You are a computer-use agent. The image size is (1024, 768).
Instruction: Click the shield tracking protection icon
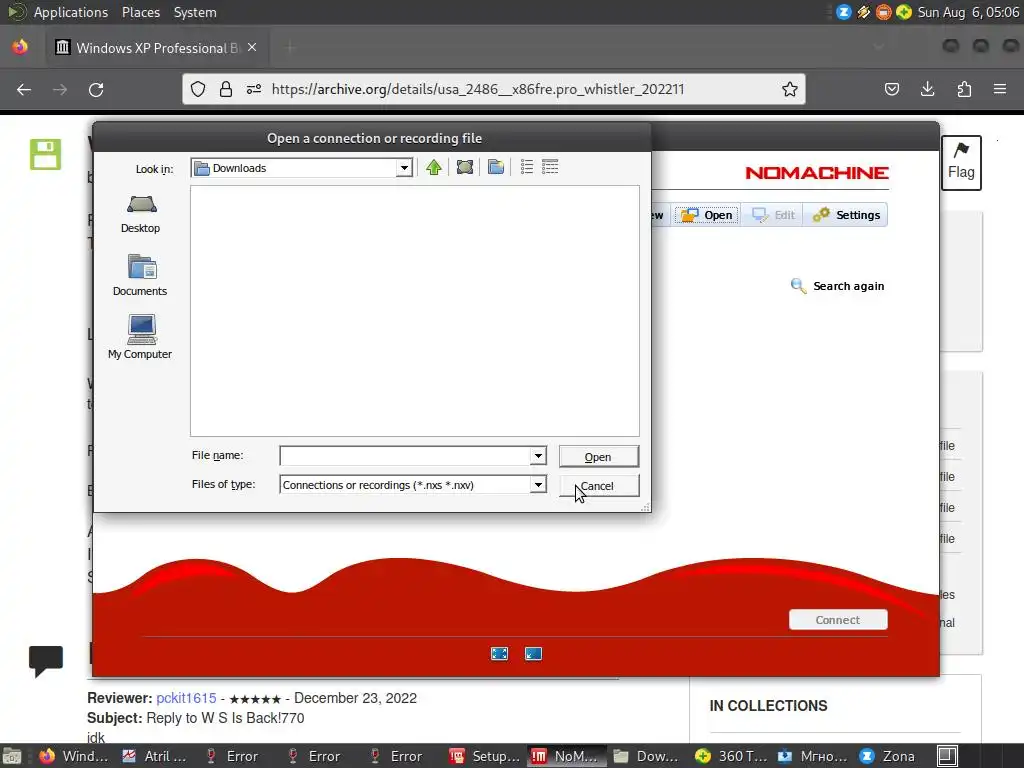[x=198, y=89]
